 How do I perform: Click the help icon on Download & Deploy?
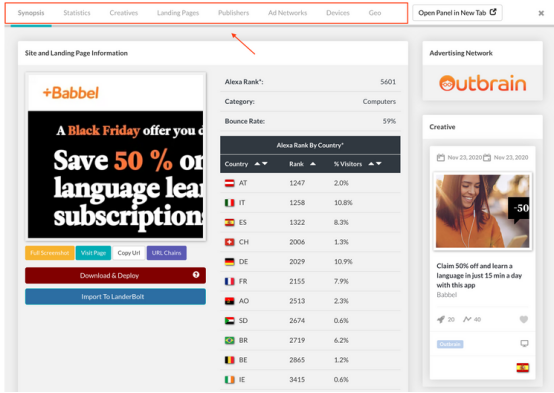pos(196,275)
